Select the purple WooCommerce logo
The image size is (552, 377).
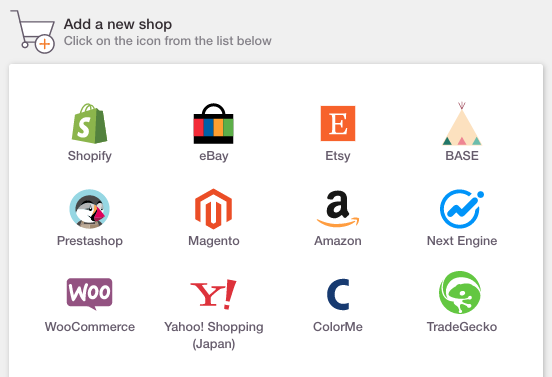[x=89, y=294]
